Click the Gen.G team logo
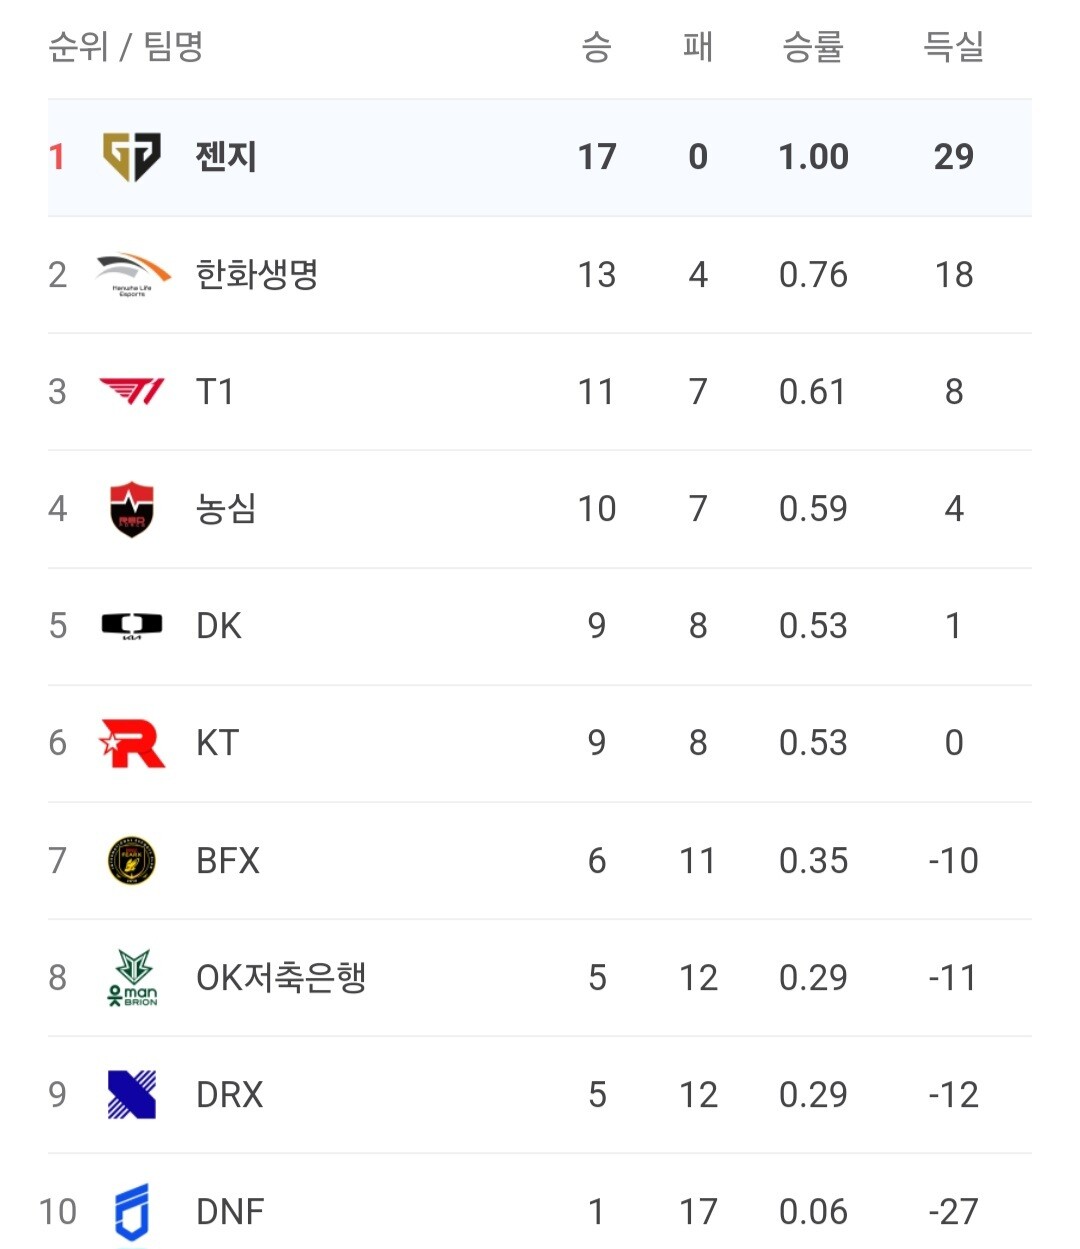The height and width of the screenshot is (1249, 1080). point(132,157)
